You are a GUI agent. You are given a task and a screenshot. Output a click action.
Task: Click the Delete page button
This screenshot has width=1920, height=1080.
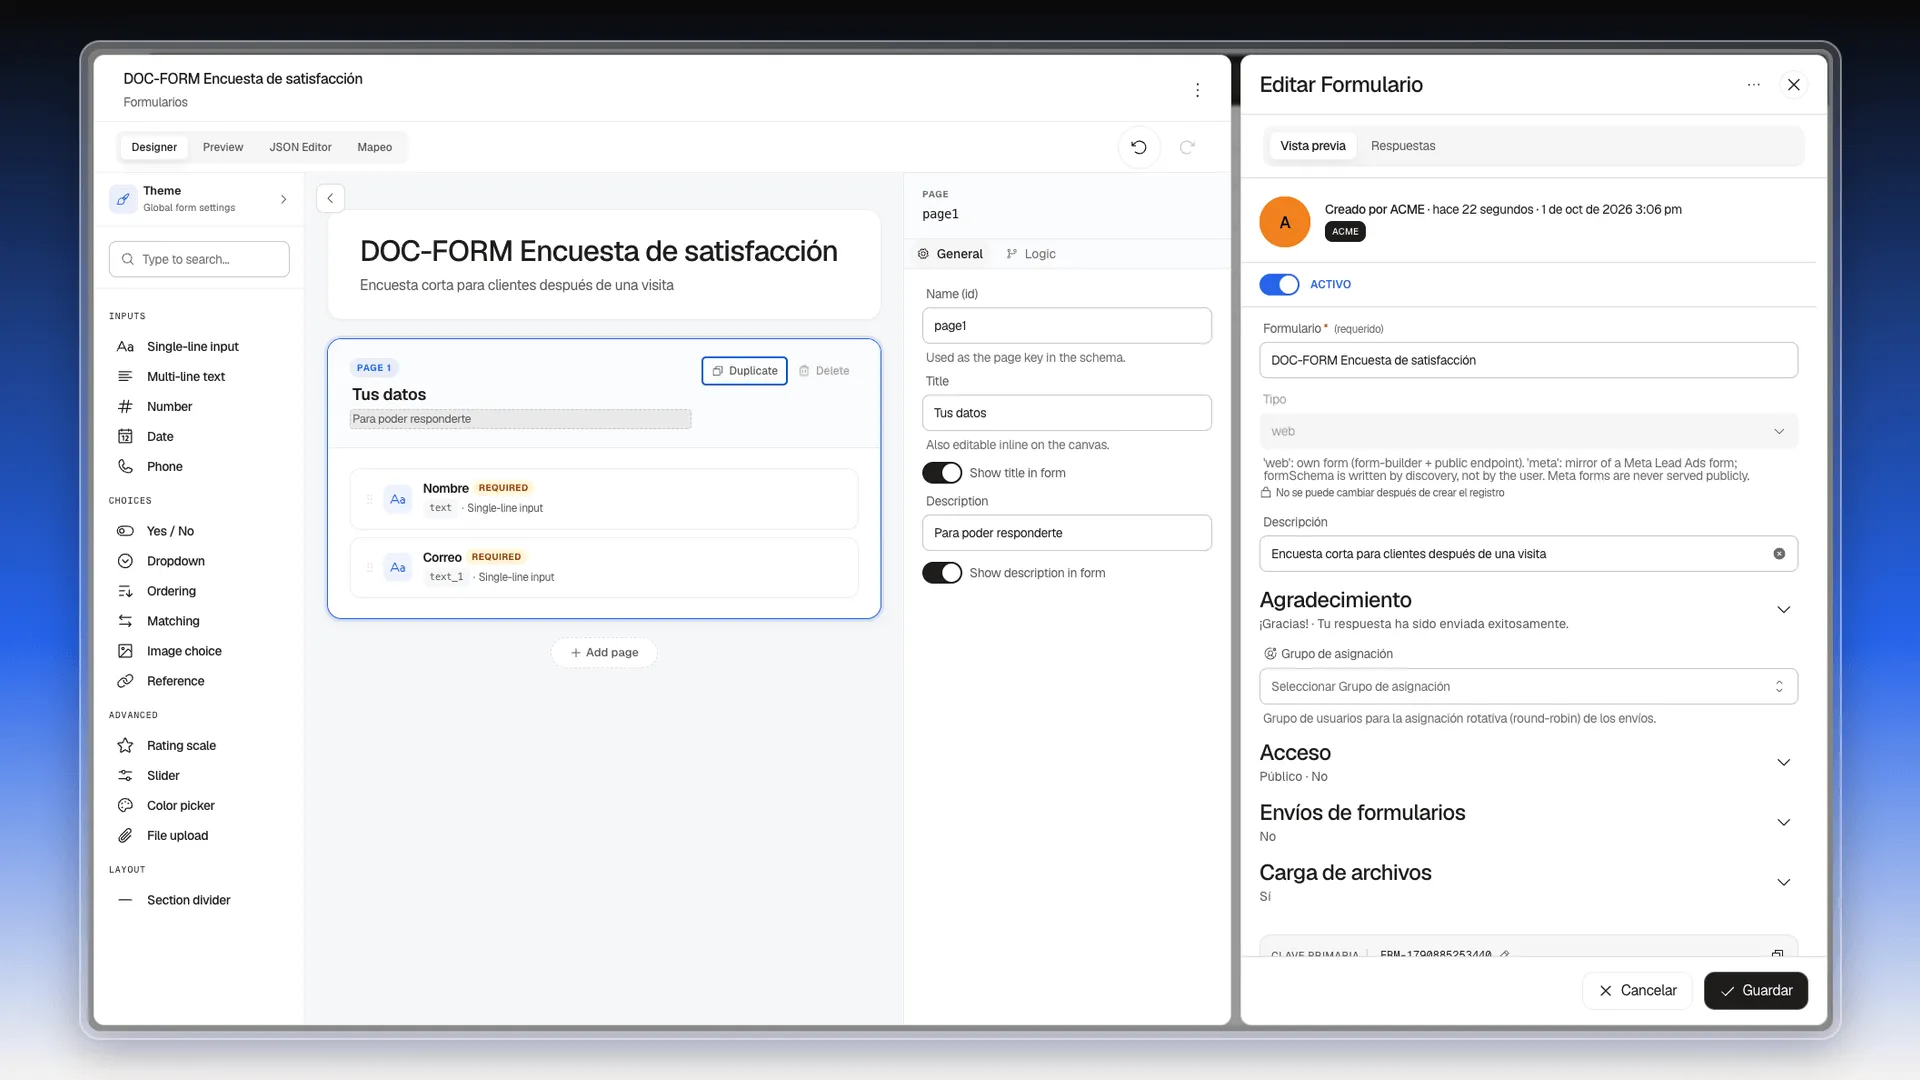[x=824, y=371]
